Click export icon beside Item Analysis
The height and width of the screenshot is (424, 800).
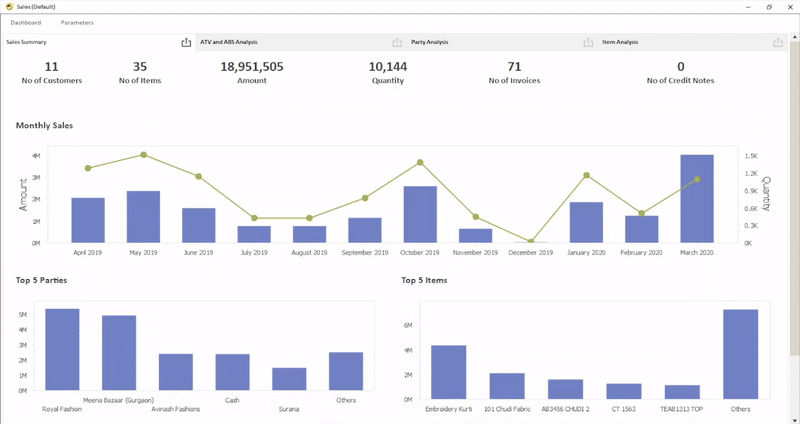(x=778, y=42)
